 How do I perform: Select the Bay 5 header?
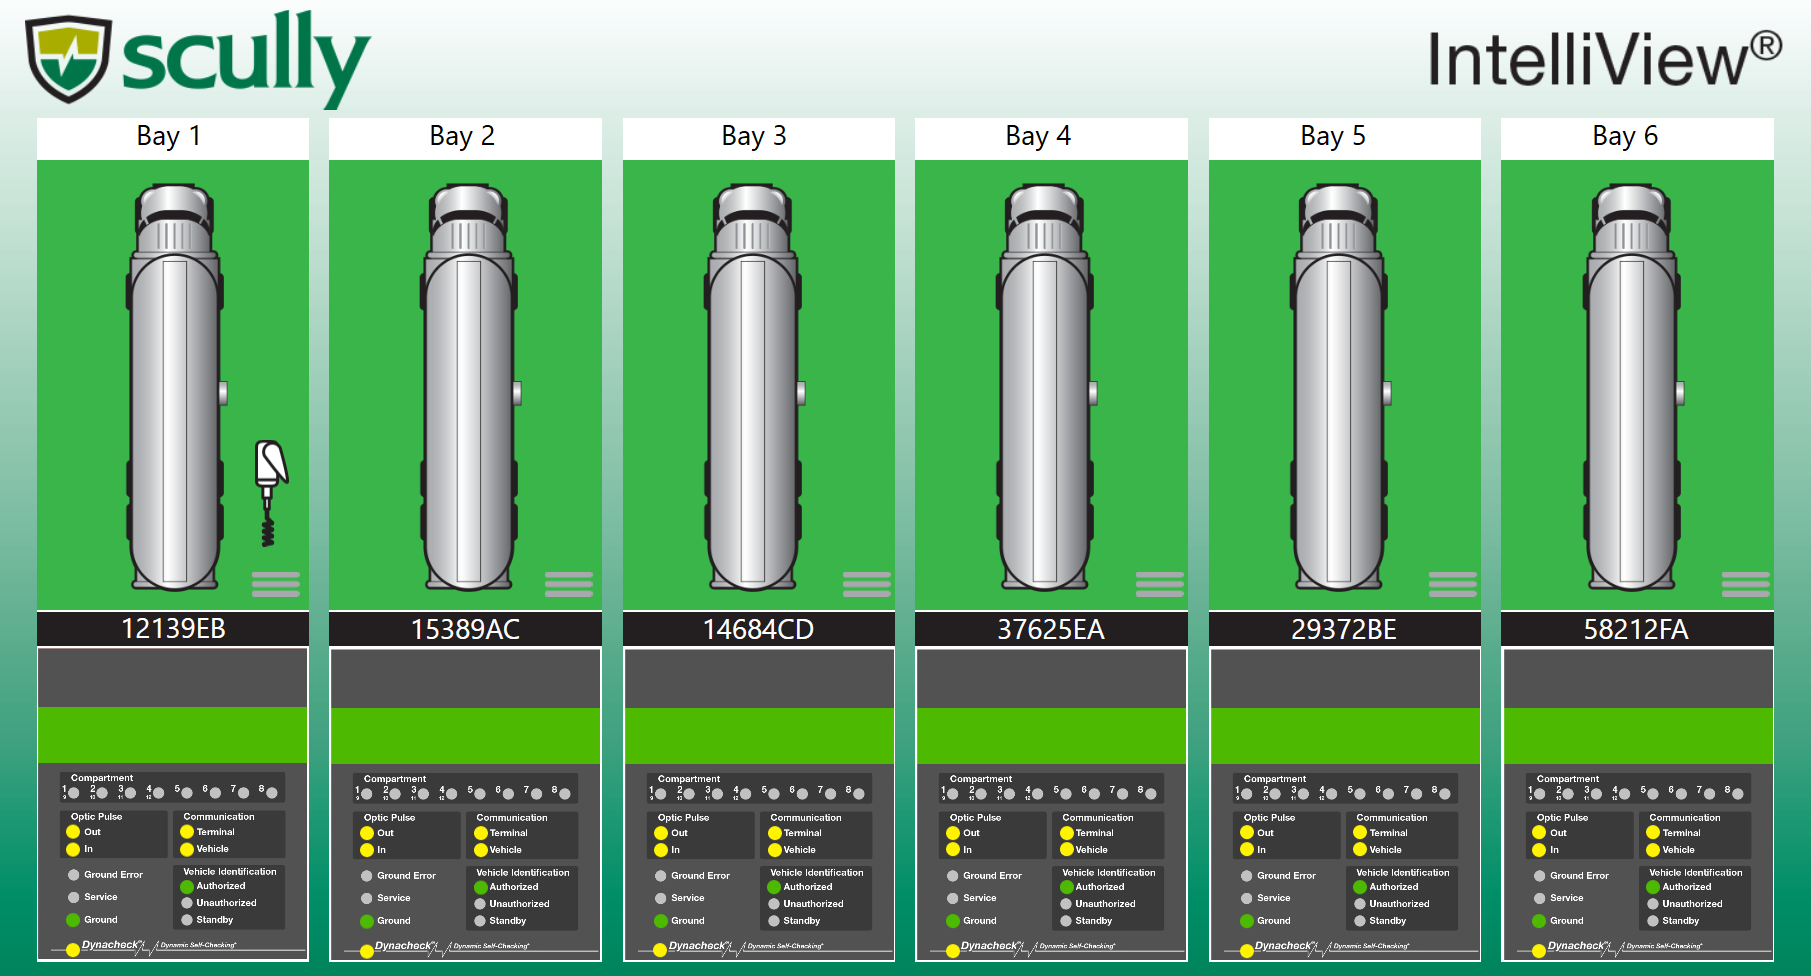click(1345, 138)
